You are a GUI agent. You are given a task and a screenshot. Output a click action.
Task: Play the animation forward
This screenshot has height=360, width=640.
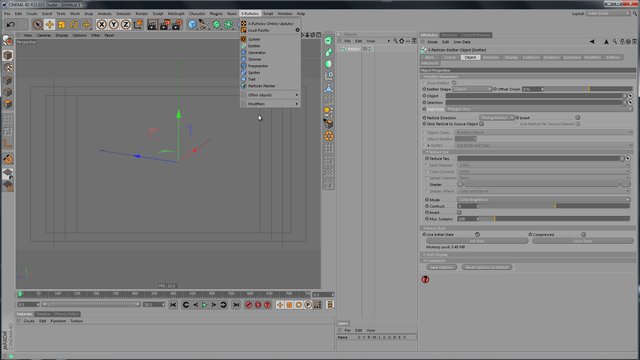(204, 305)
